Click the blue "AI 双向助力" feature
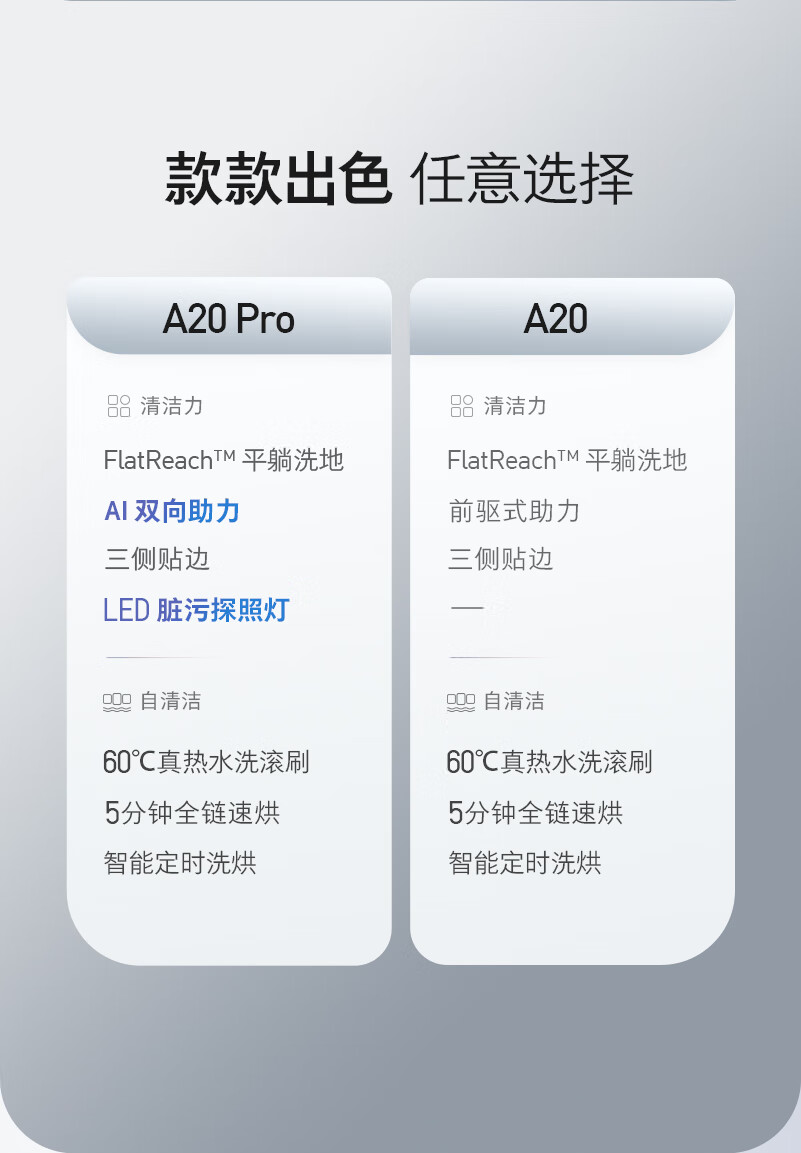 pos(172,511)
